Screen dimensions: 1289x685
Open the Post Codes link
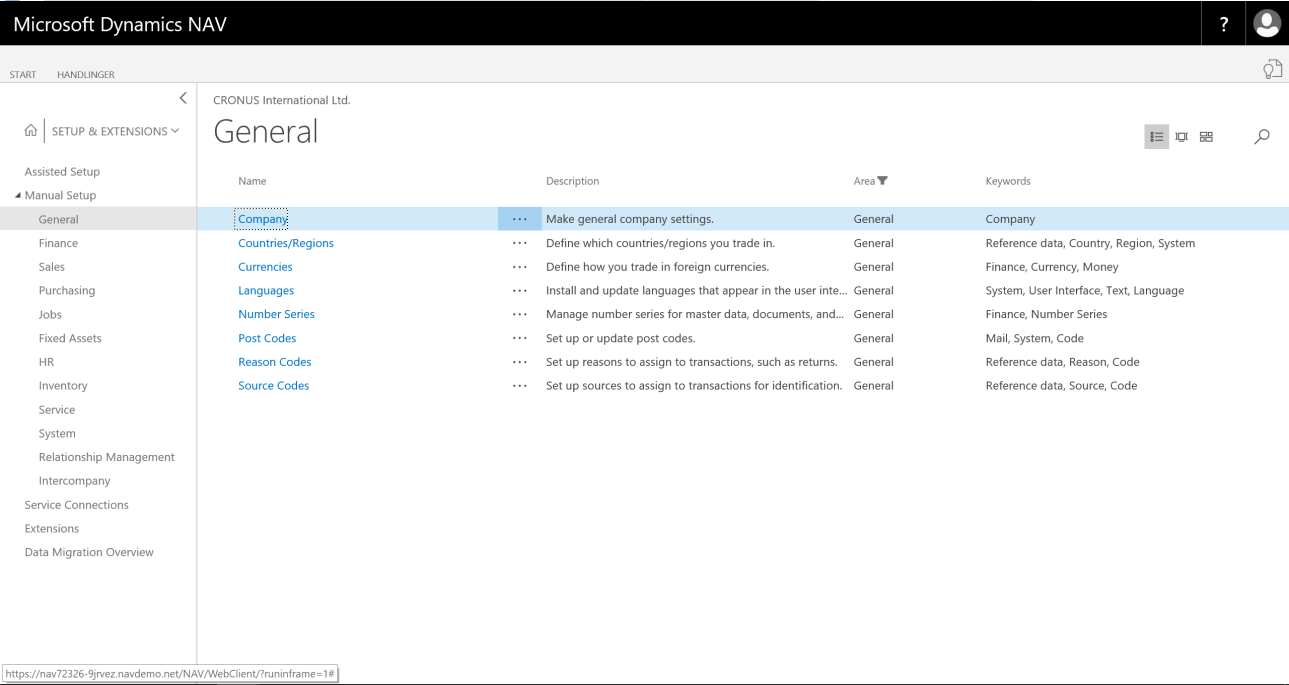coord(267,338)
